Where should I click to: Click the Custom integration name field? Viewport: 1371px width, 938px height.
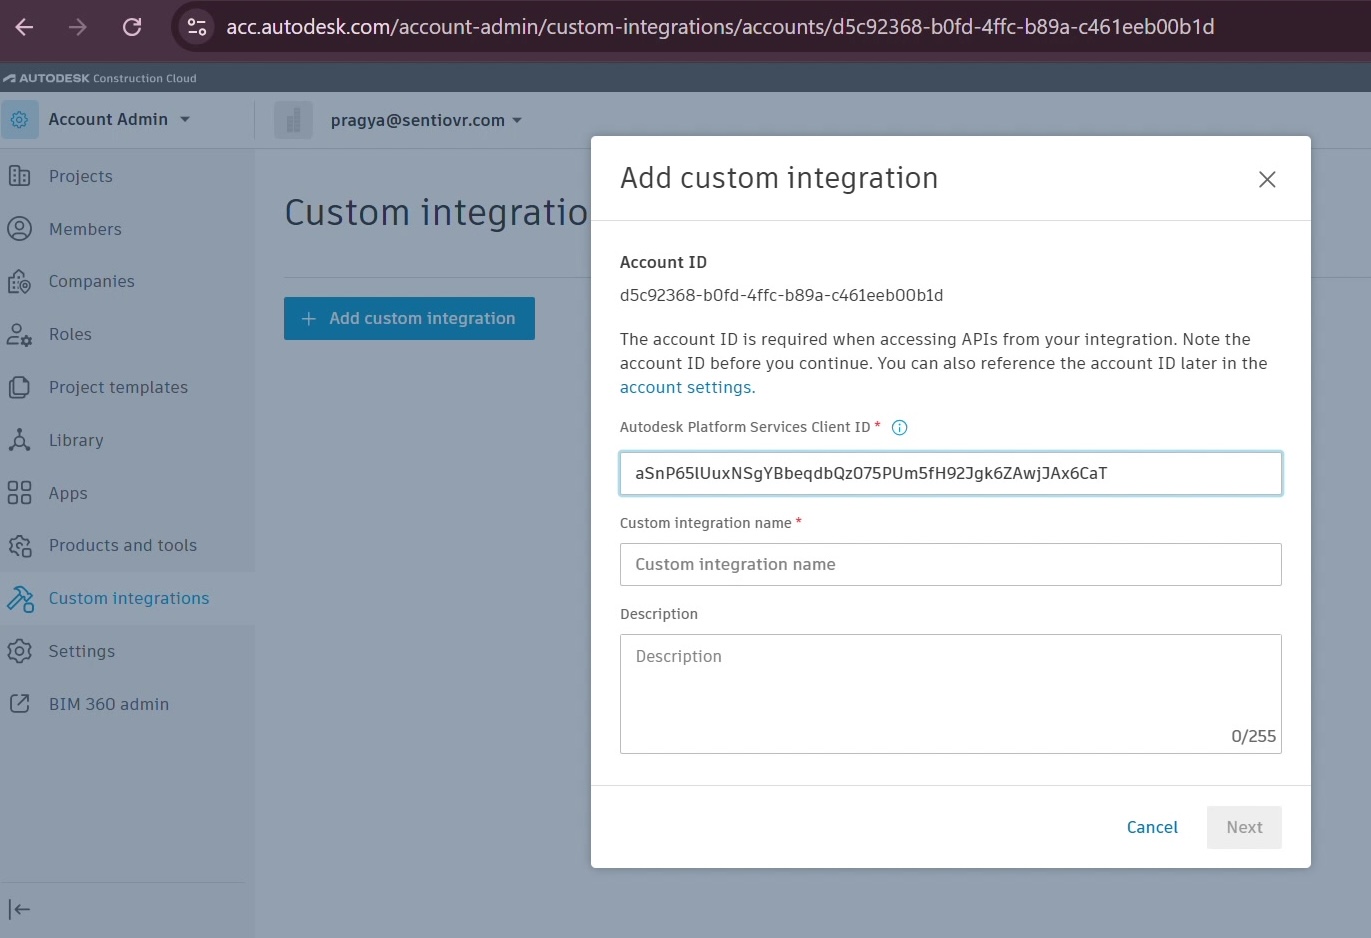click(x=951, y=565)
